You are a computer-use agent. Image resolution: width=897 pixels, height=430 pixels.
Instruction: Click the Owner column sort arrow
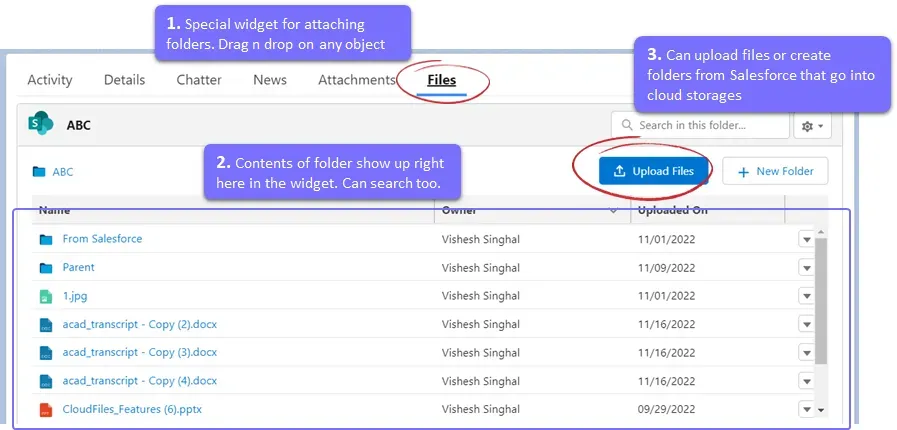point(614,210)
